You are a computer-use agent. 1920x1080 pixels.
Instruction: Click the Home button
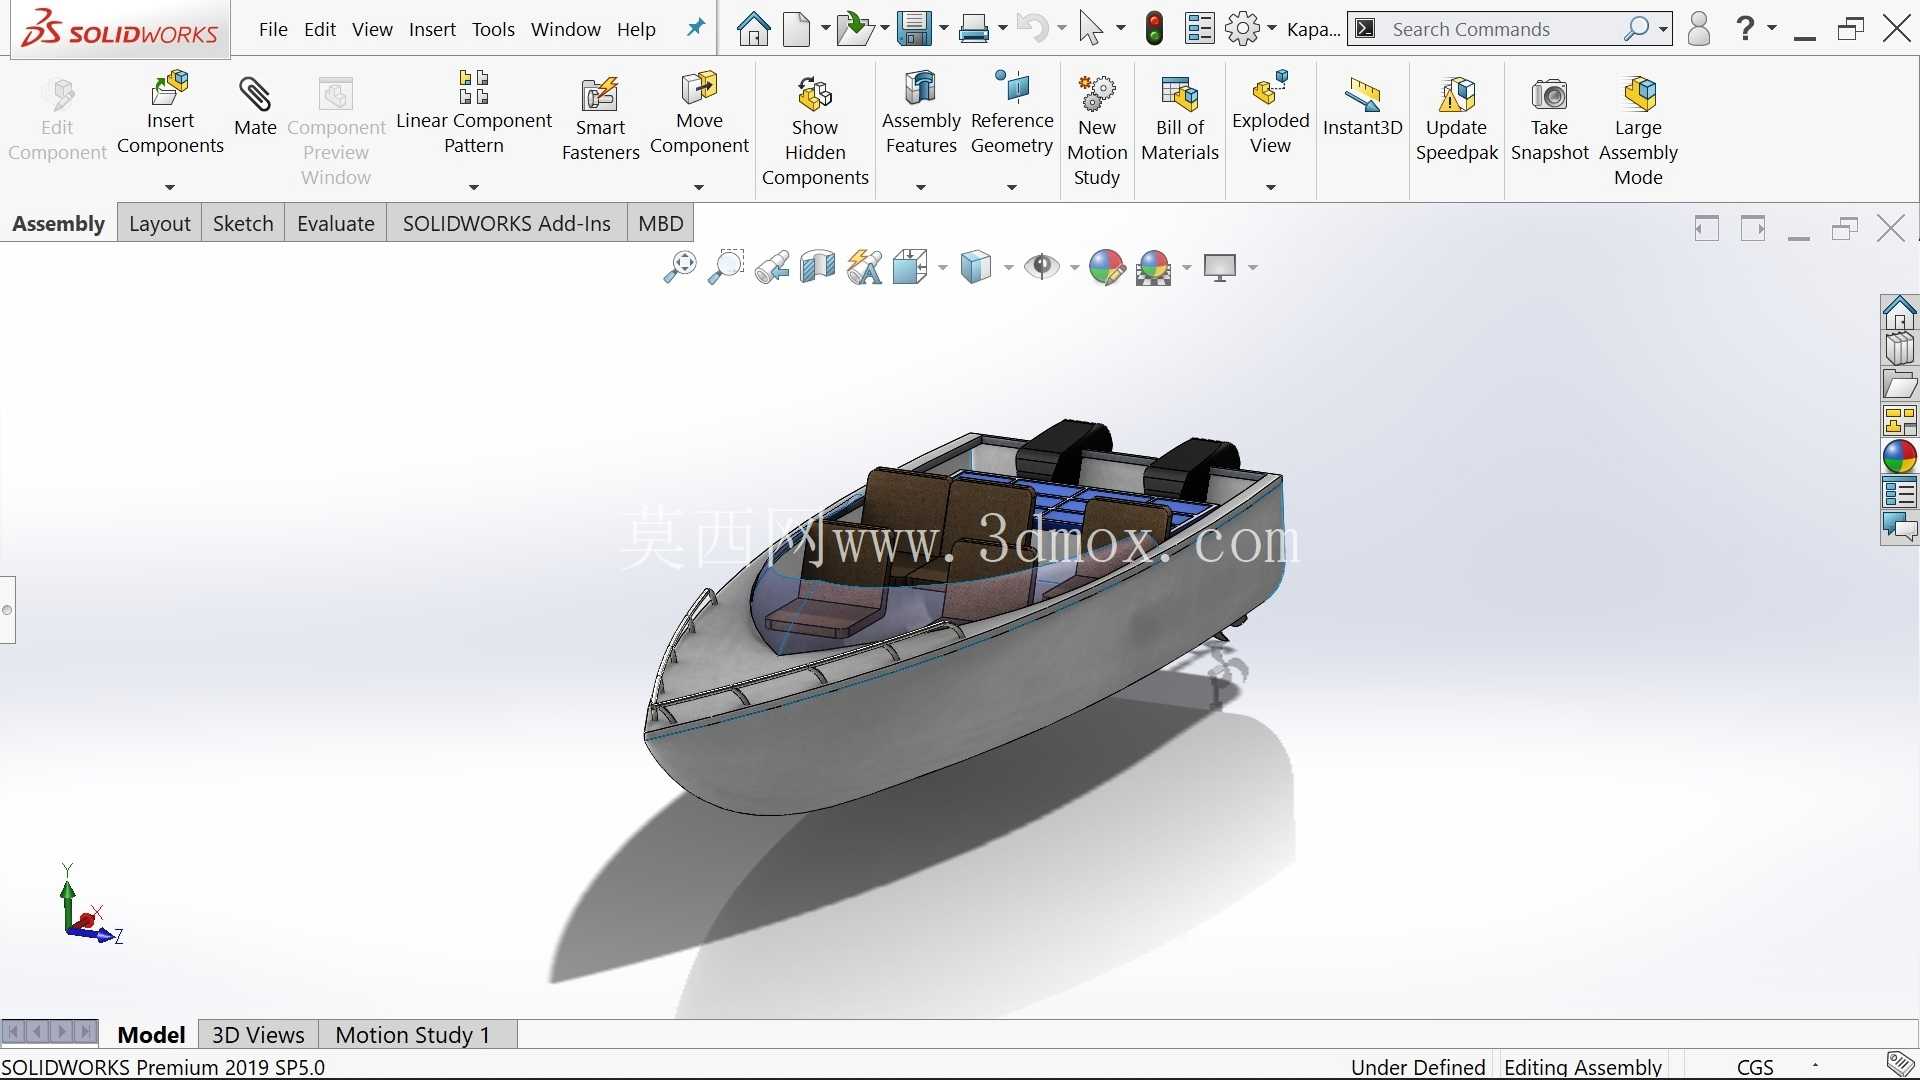click(753, 29)
